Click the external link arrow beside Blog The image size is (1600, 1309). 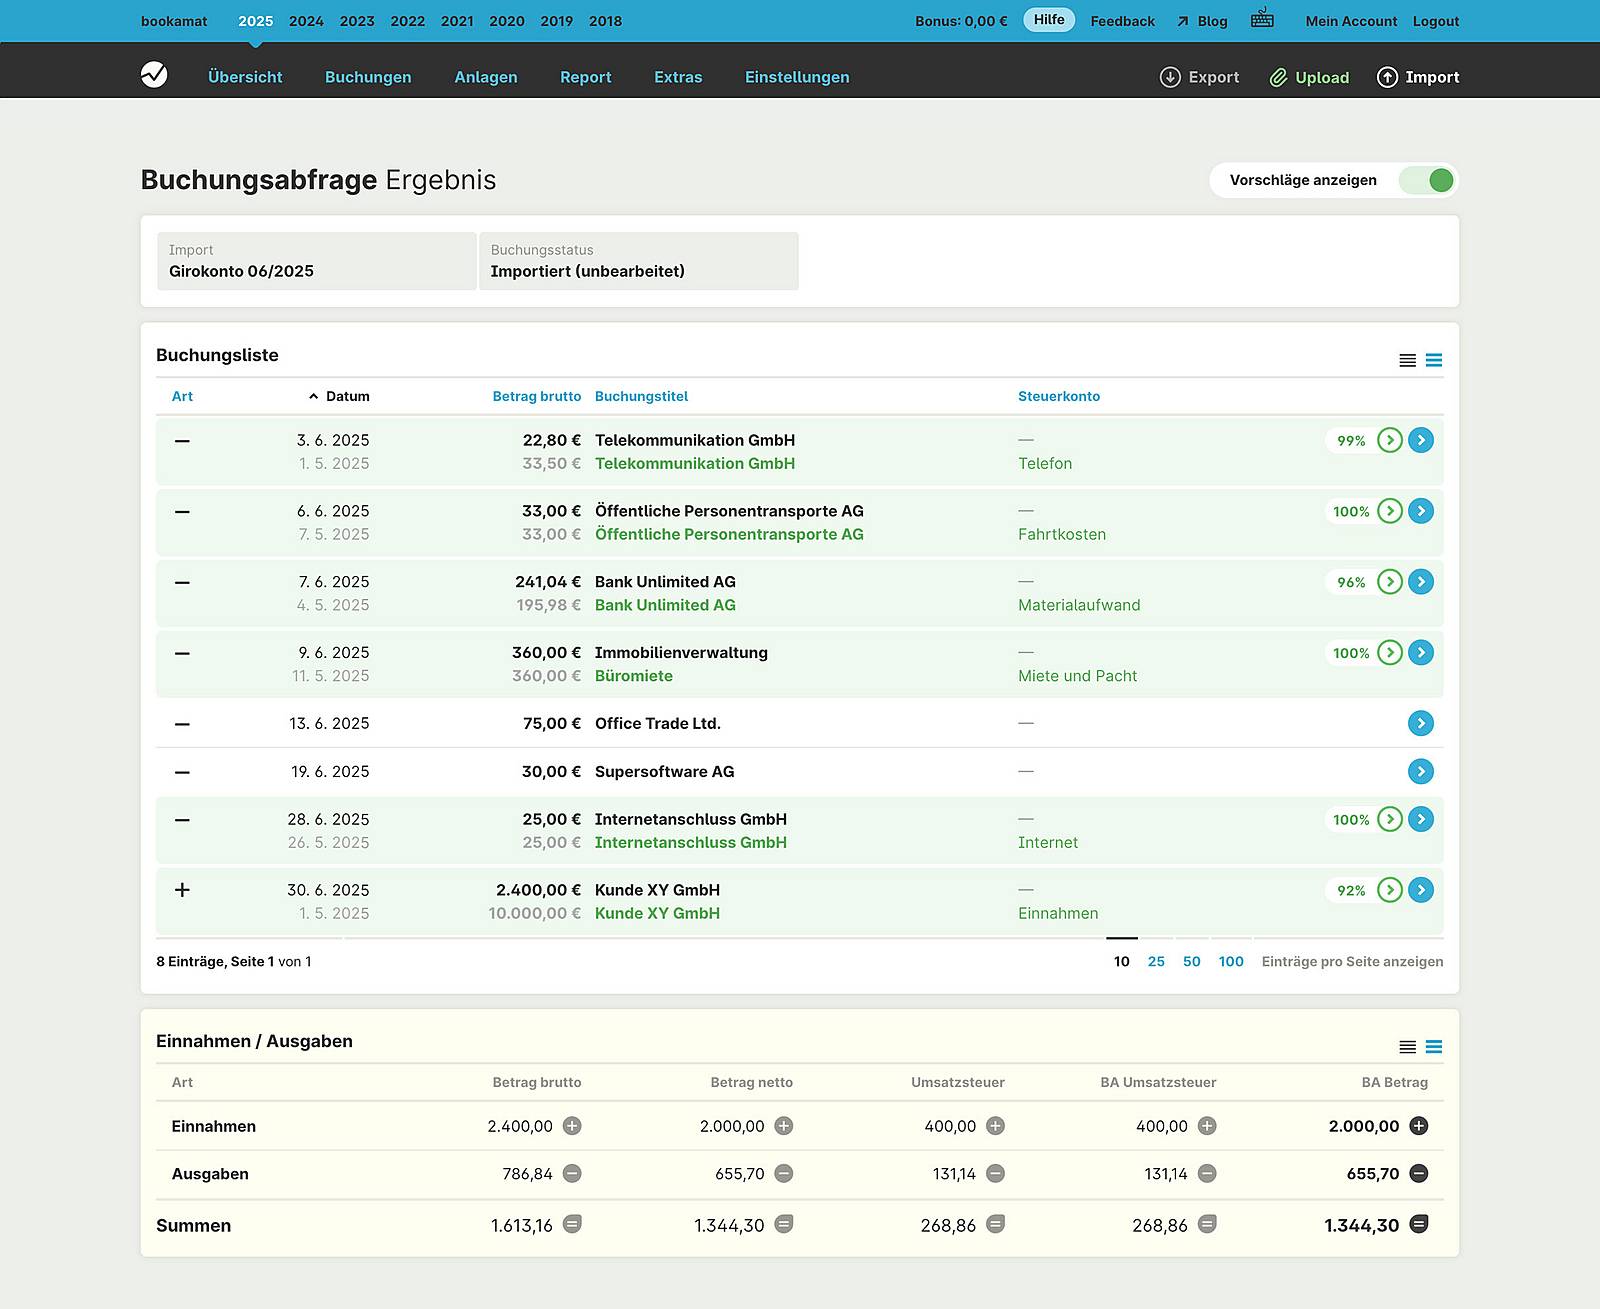click(1183, 21)
